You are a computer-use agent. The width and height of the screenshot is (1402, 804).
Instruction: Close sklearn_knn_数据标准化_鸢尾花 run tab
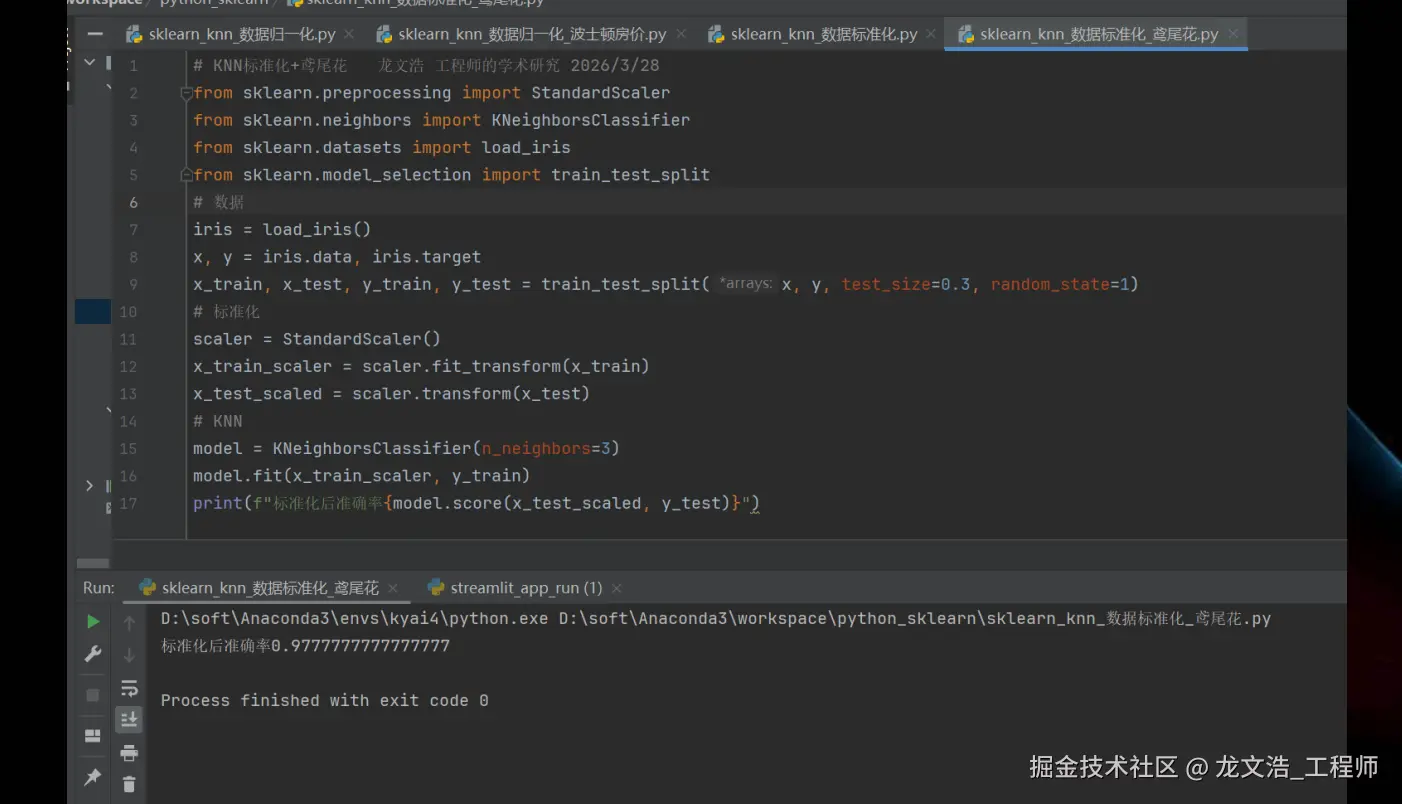point(393,588)
